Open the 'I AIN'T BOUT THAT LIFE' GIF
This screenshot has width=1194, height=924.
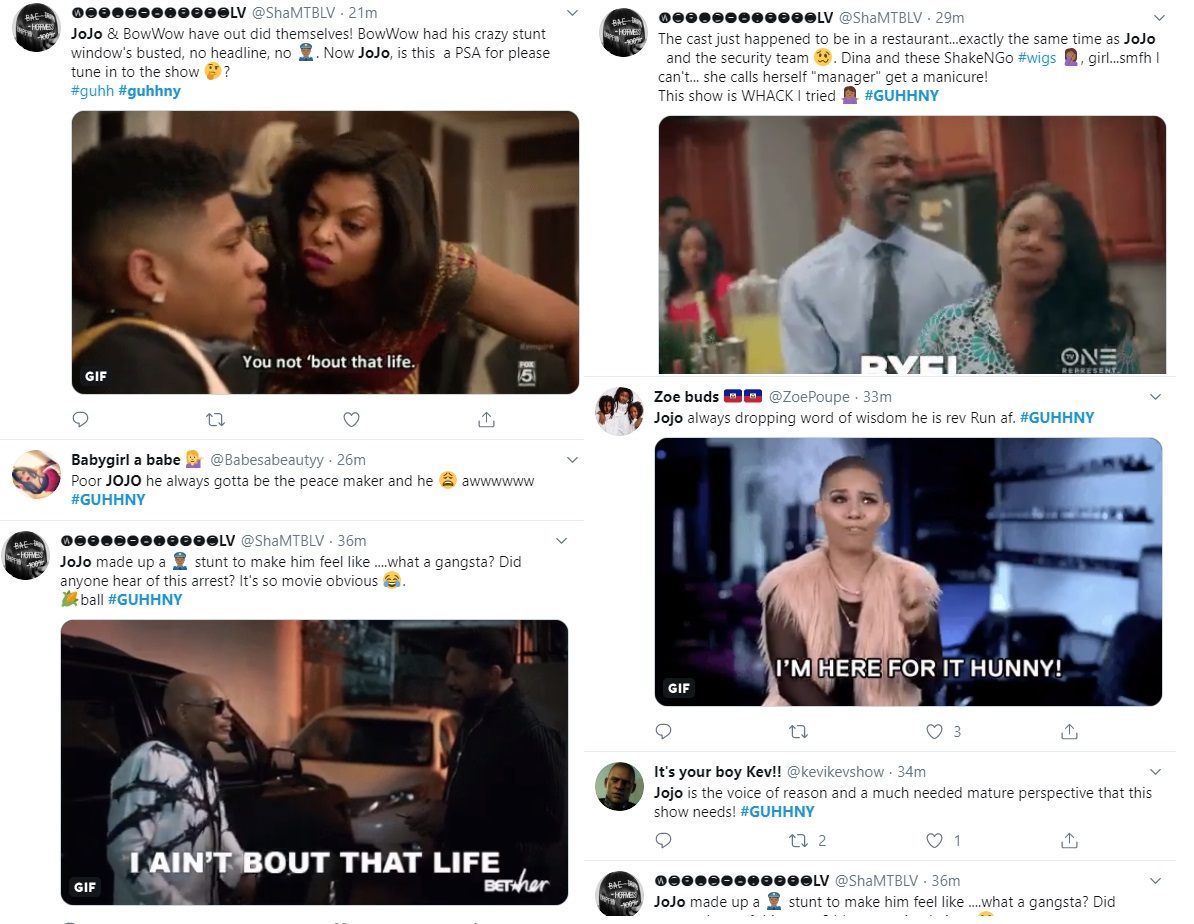click(x=314, y=762)
